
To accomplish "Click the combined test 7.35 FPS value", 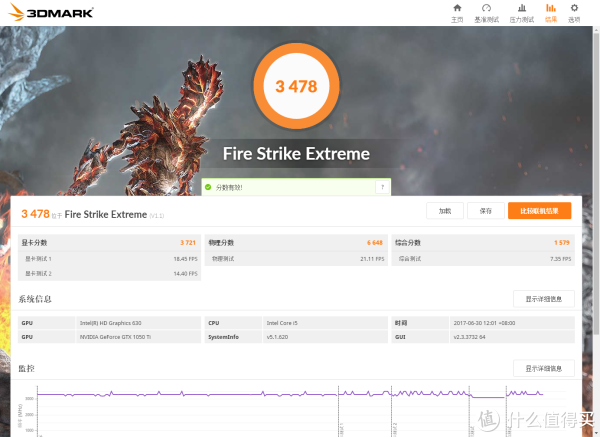I will coord(561,259).
